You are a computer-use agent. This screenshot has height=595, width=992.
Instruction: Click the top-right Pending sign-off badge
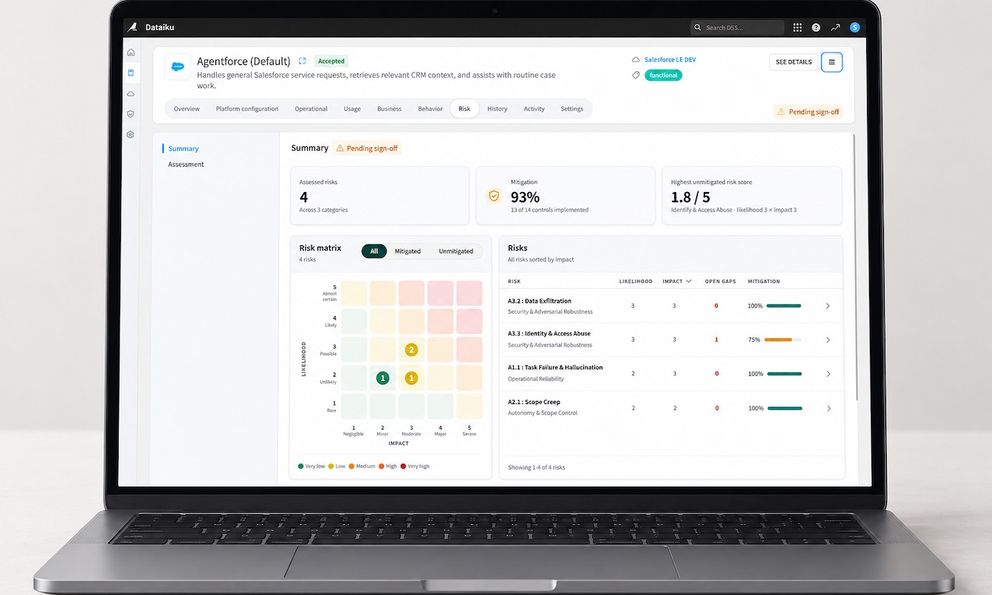(808, 112)
